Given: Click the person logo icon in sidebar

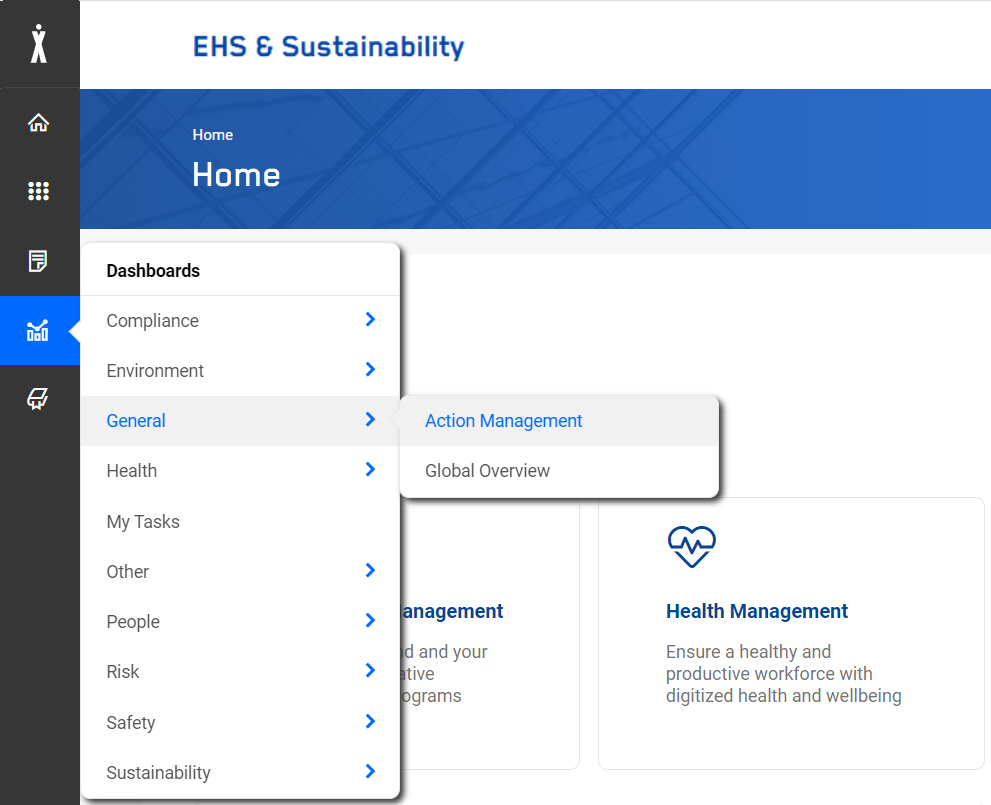Looking at the screenshot, I should [39, 43].
